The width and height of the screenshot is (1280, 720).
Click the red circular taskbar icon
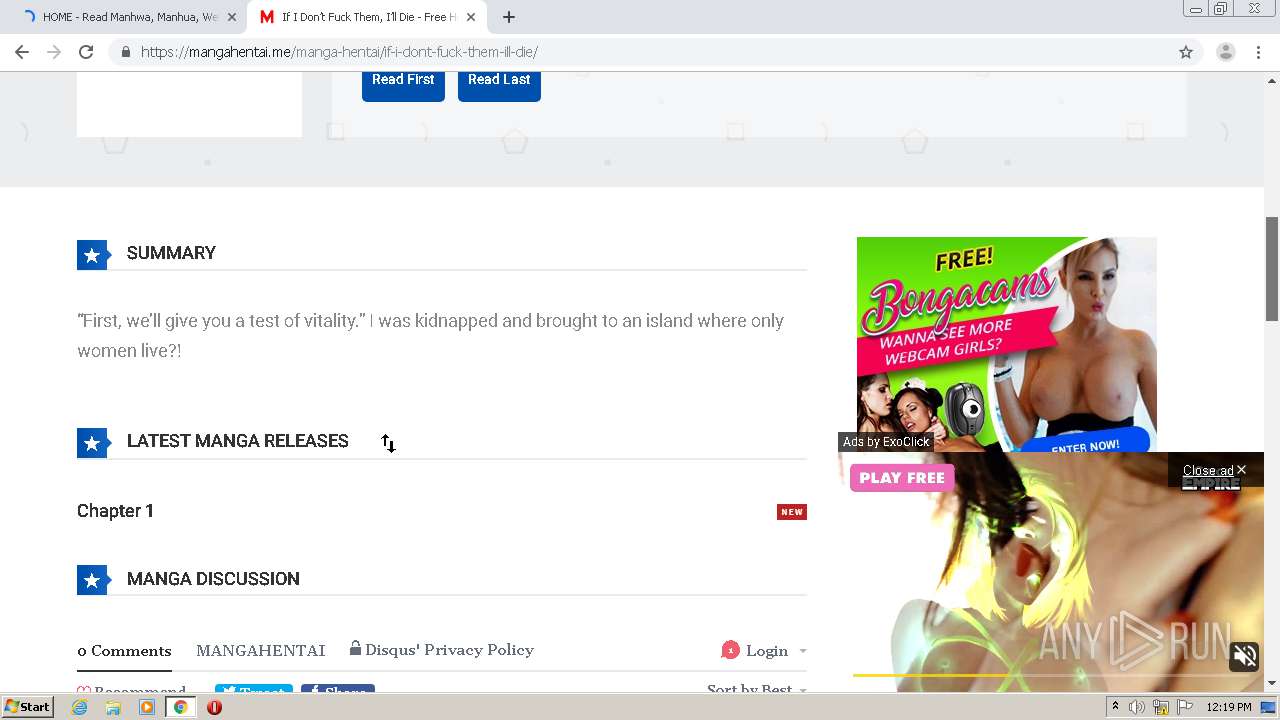pos(214,707)
